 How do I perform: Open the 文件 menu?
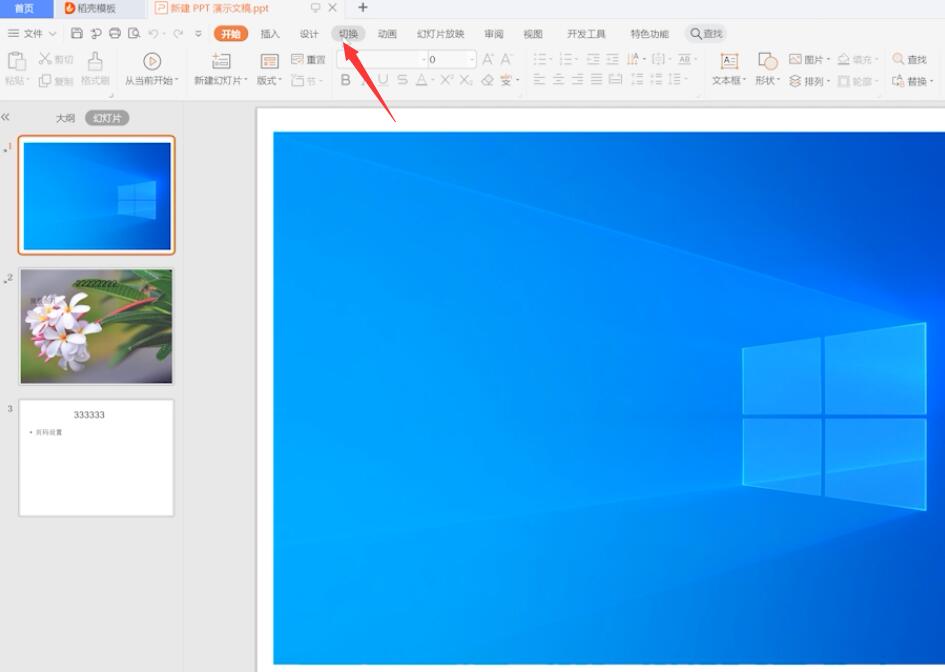[31, 34]
